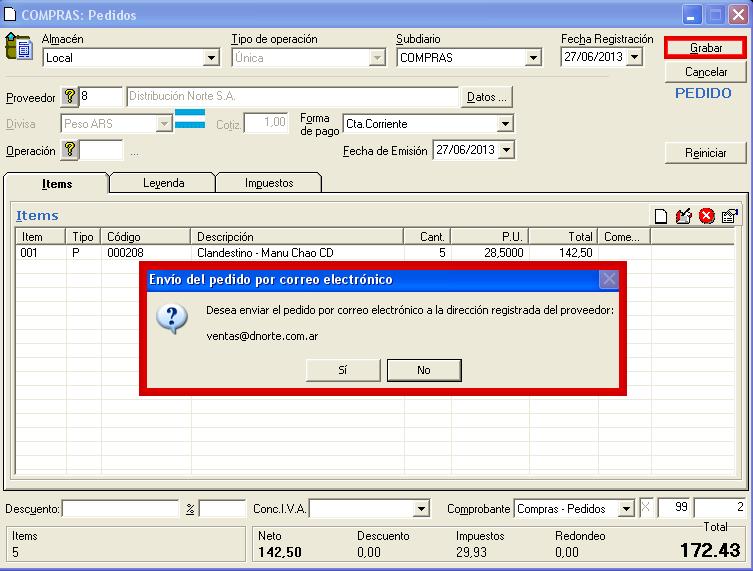Image resolution: width=753 pixels, height=571 pixels.
Task: Click the red delete item icon
Action: [707, 216]
